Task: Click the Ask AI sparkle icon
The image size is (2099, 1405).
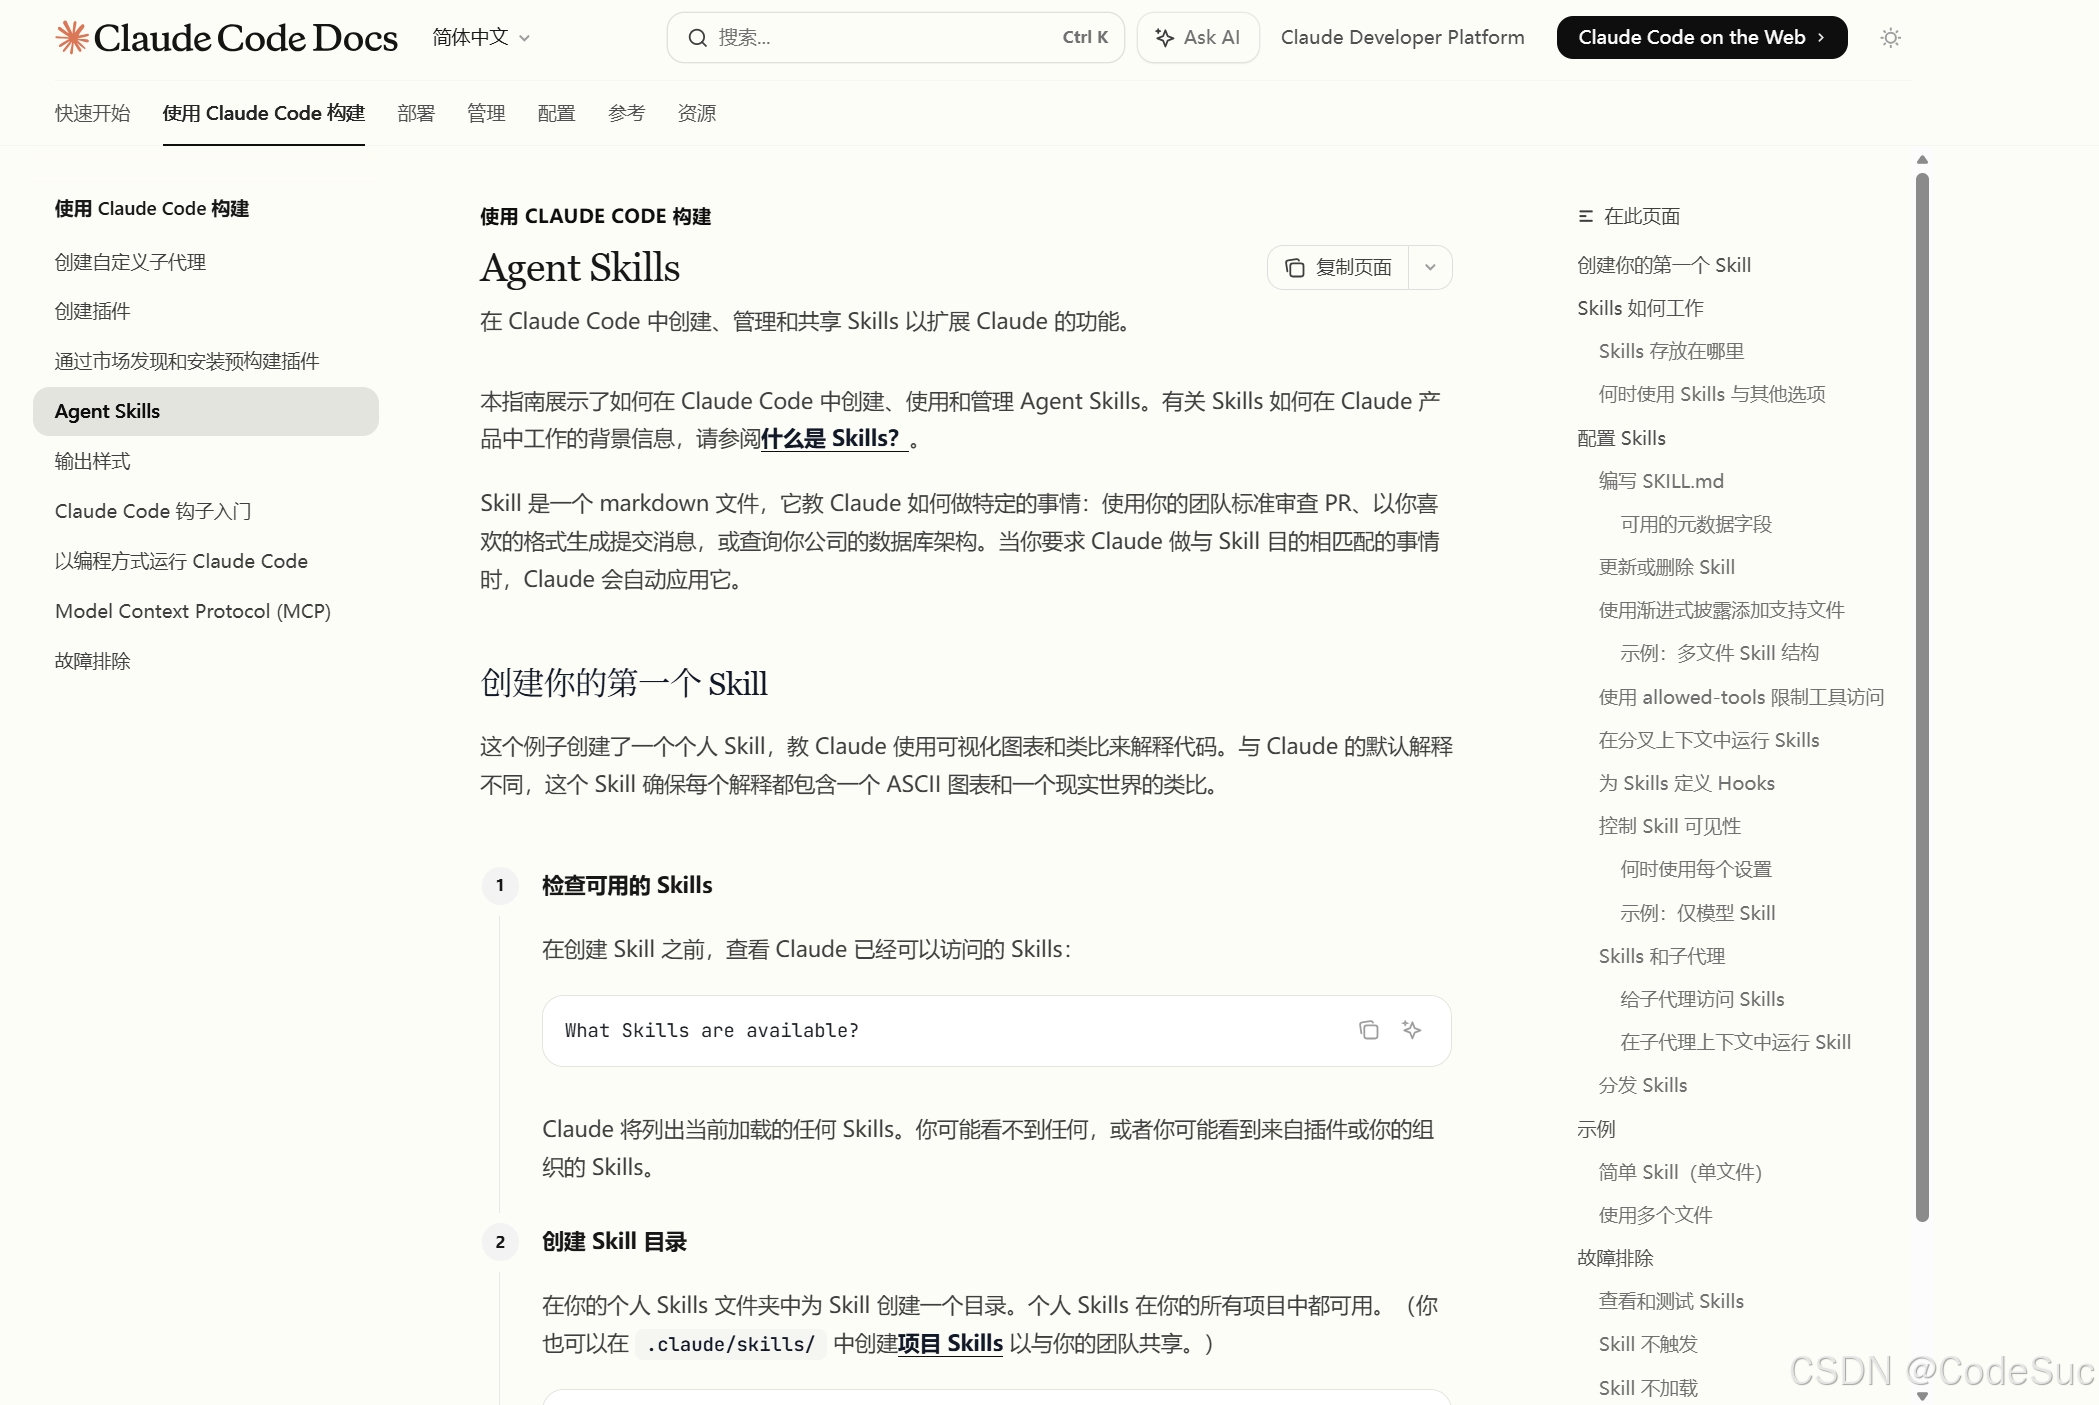Action: point(1164,37)
